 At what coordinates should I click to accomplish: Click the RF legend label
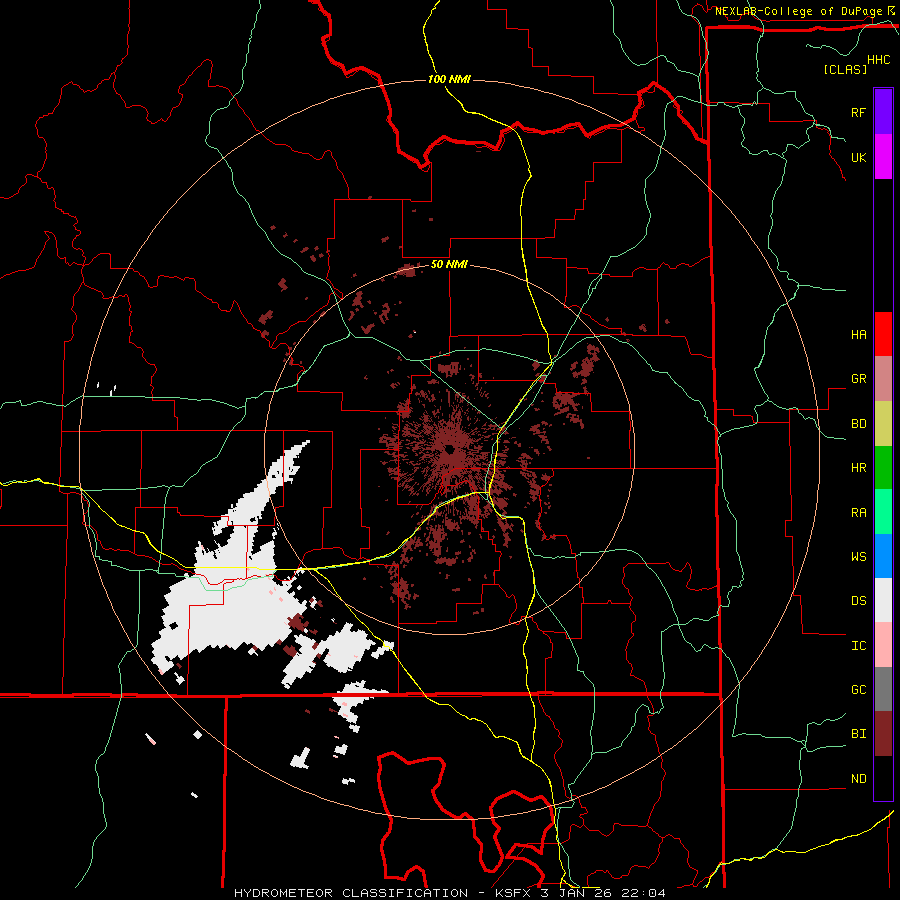pos(858,113)
